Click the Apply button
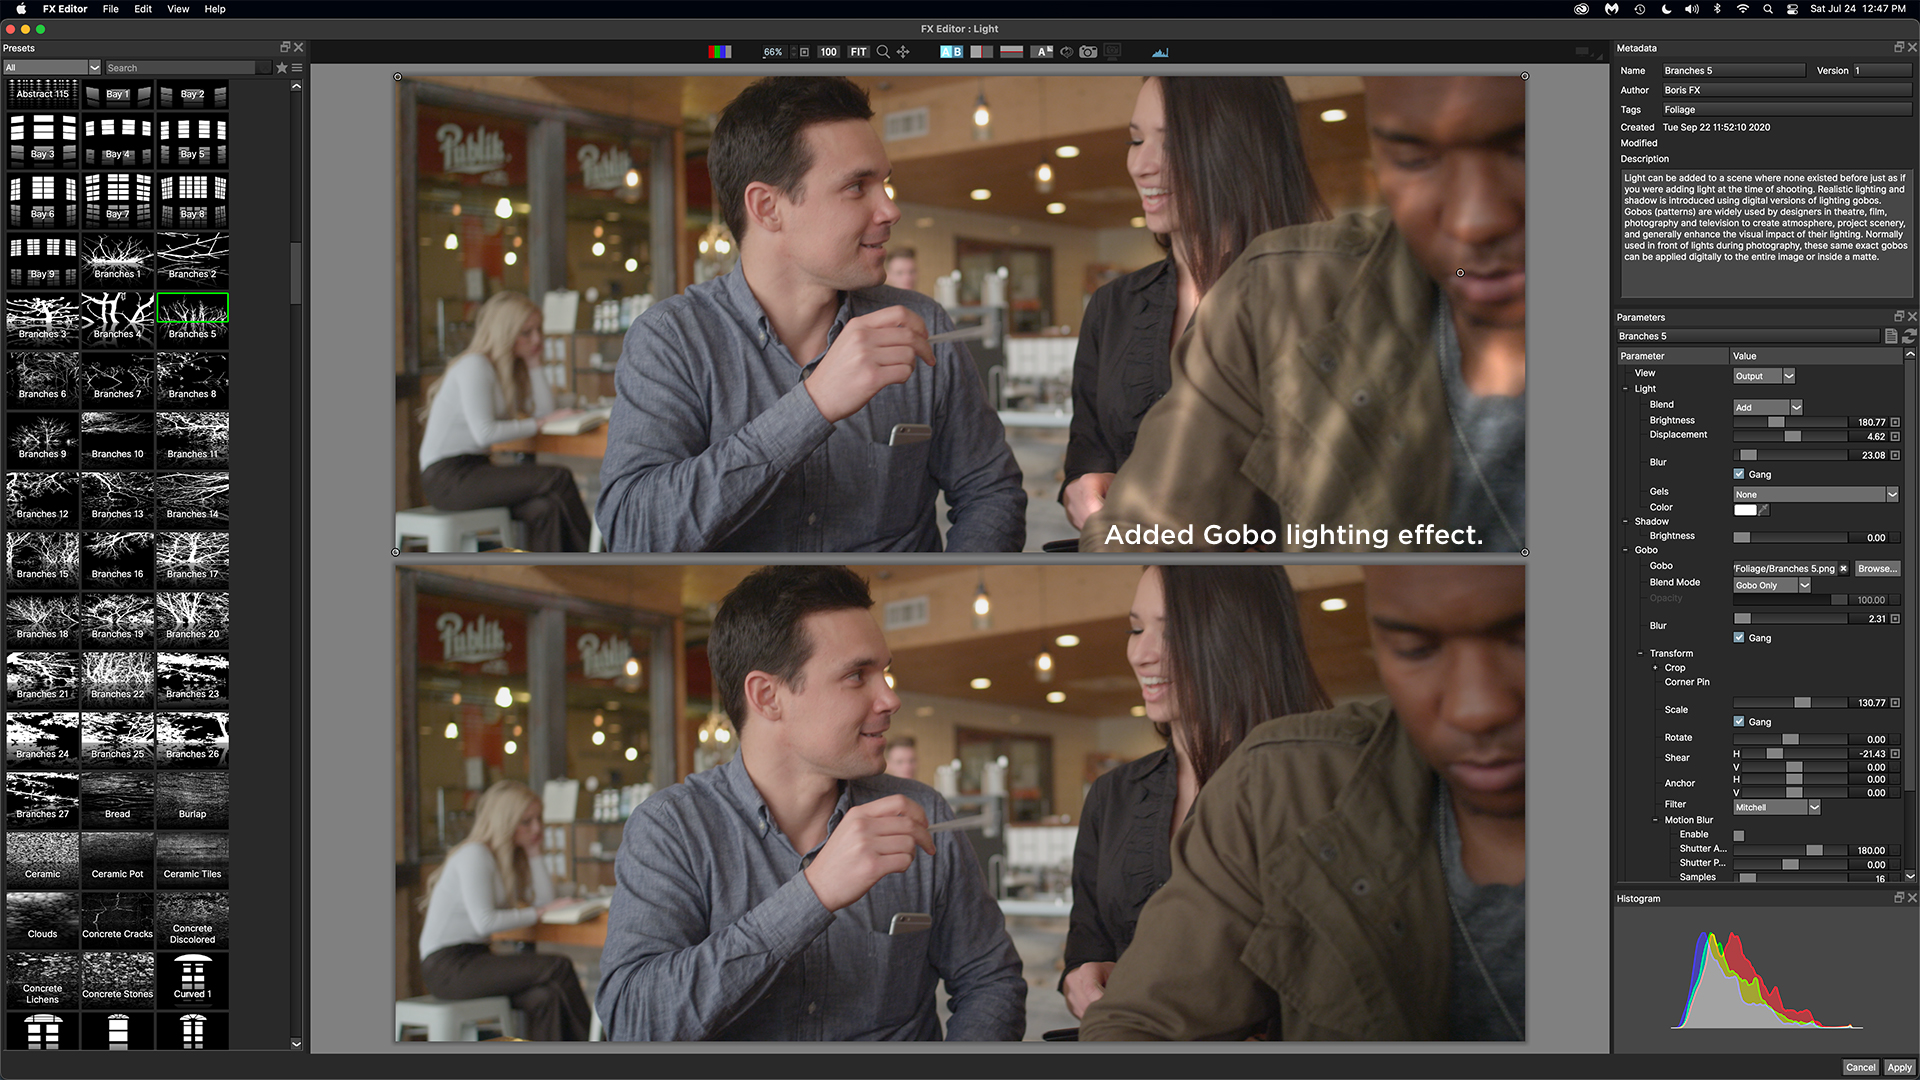This screenshot has height=1080, width=1920. pos(1899,1067)
